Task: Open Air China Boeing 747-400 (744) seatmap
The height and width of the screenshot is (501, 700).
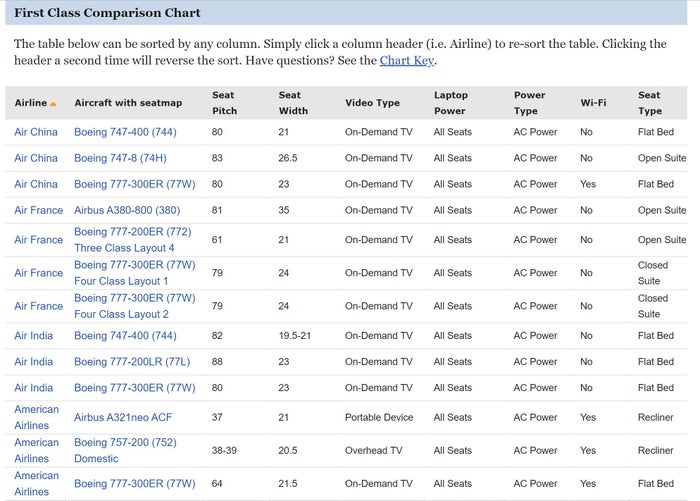Action: point(125,132)
